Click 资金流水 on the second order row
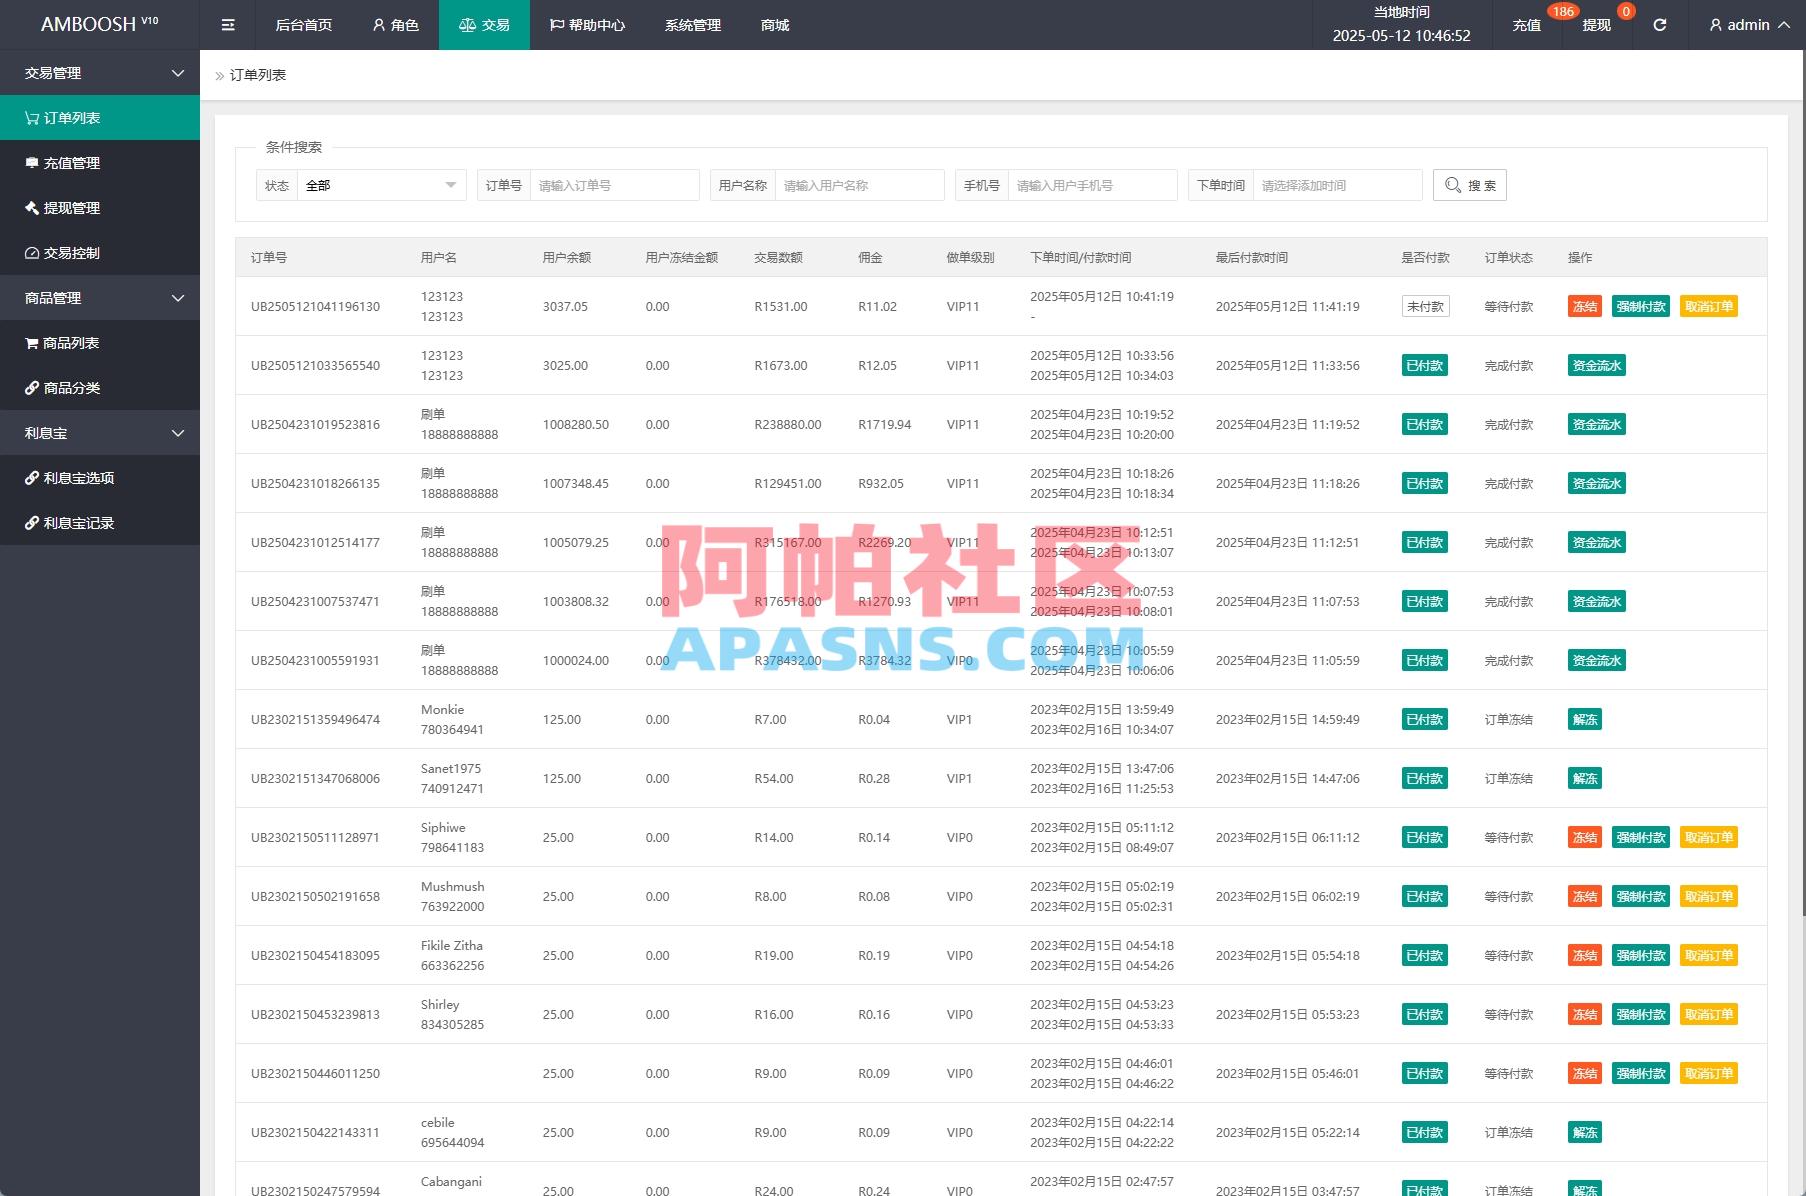 [x=1596, y=365]
